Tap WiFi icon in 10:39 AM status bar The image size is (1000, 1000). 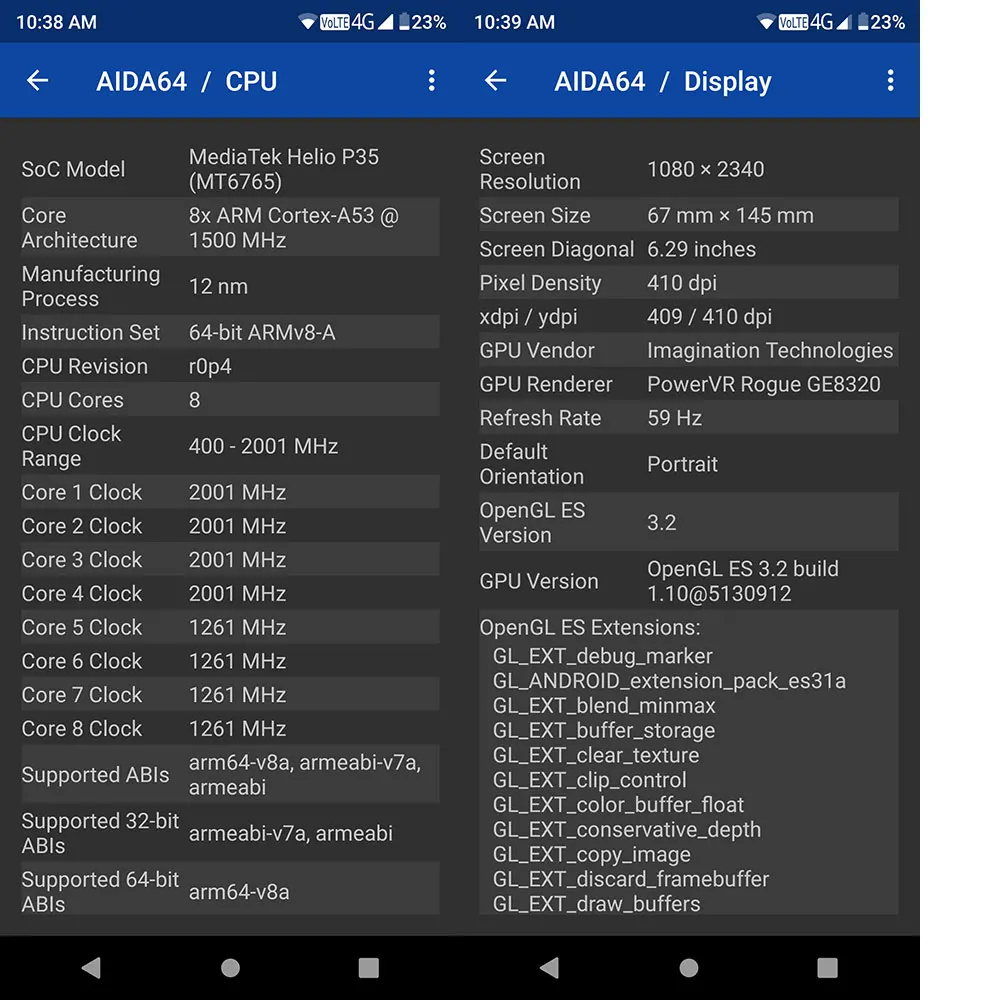coord(766,22)
